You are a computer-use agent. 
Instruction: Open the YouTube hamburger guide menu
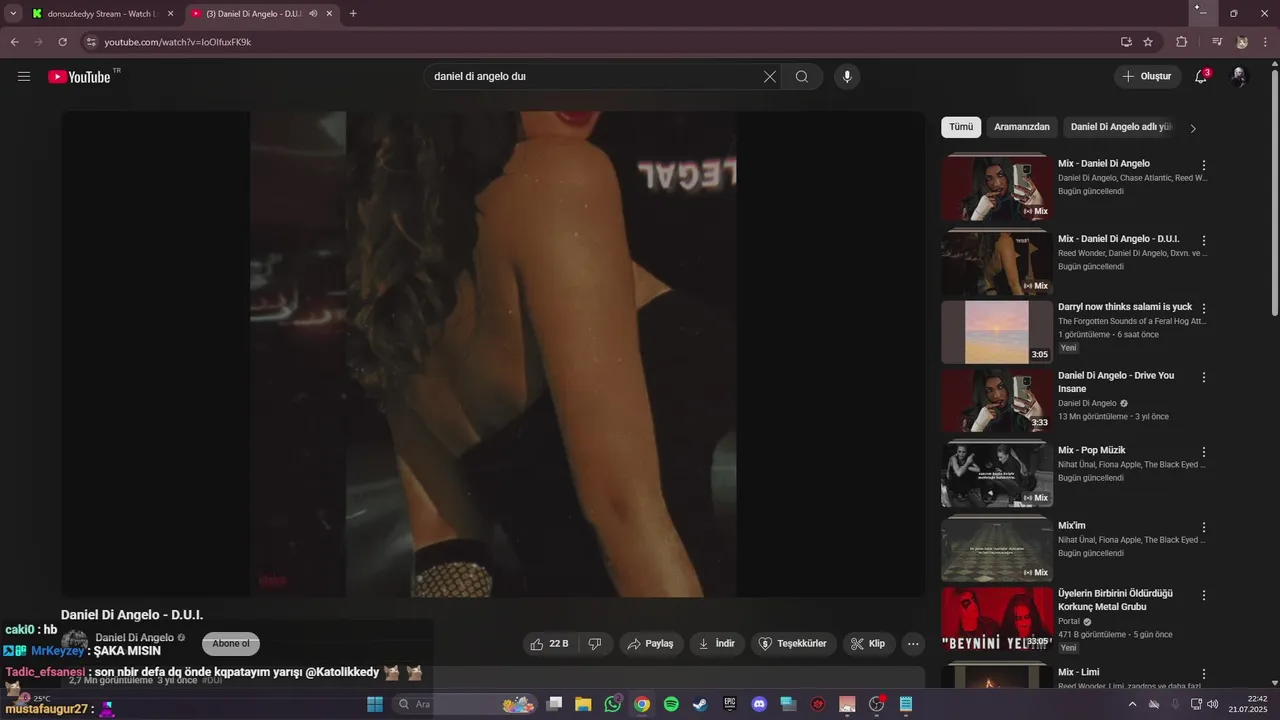24,77
